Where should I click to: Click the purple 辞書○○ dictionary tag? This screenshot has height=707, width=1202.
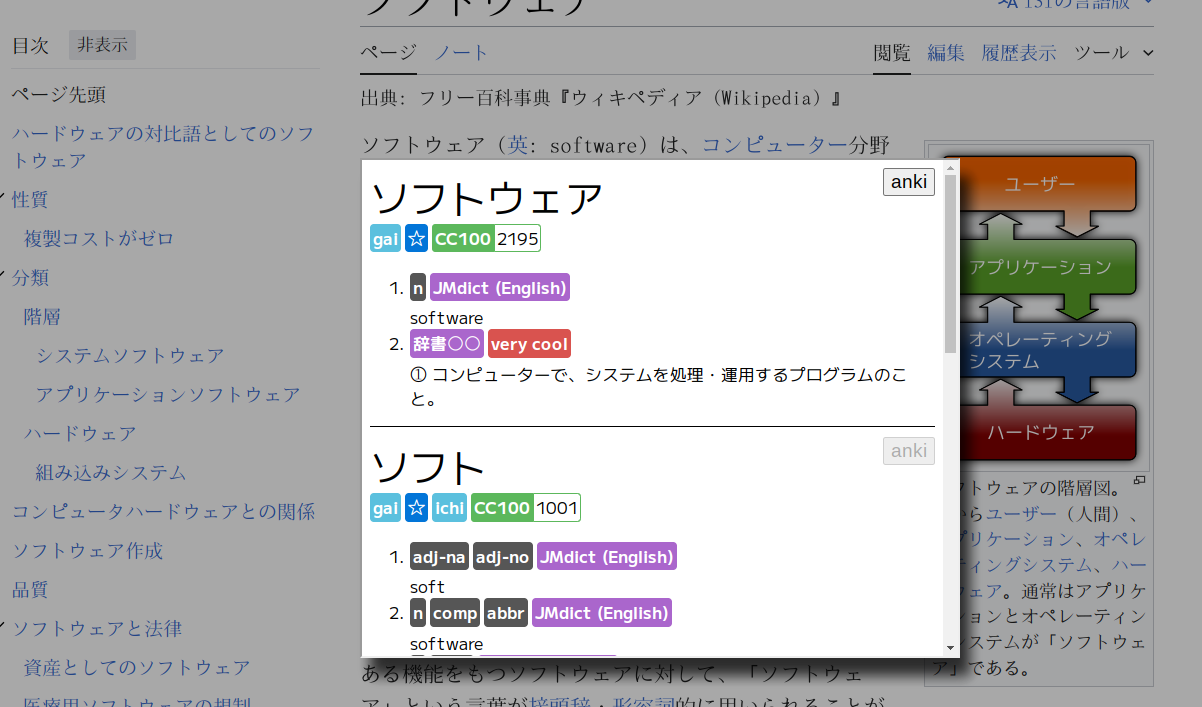[447, 344]
